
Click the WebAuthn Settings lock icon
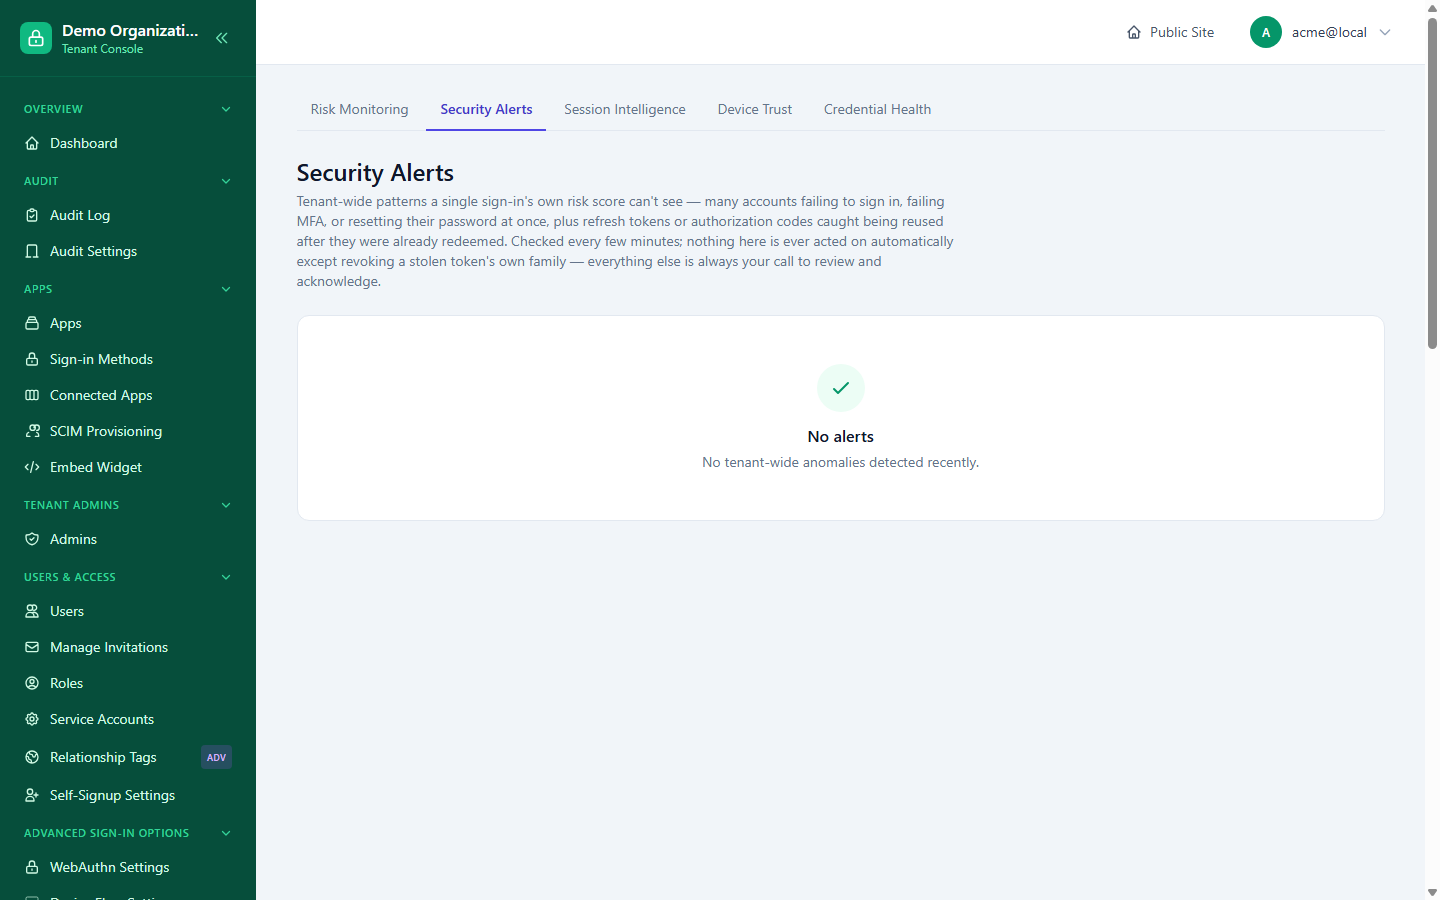(32, 867)
